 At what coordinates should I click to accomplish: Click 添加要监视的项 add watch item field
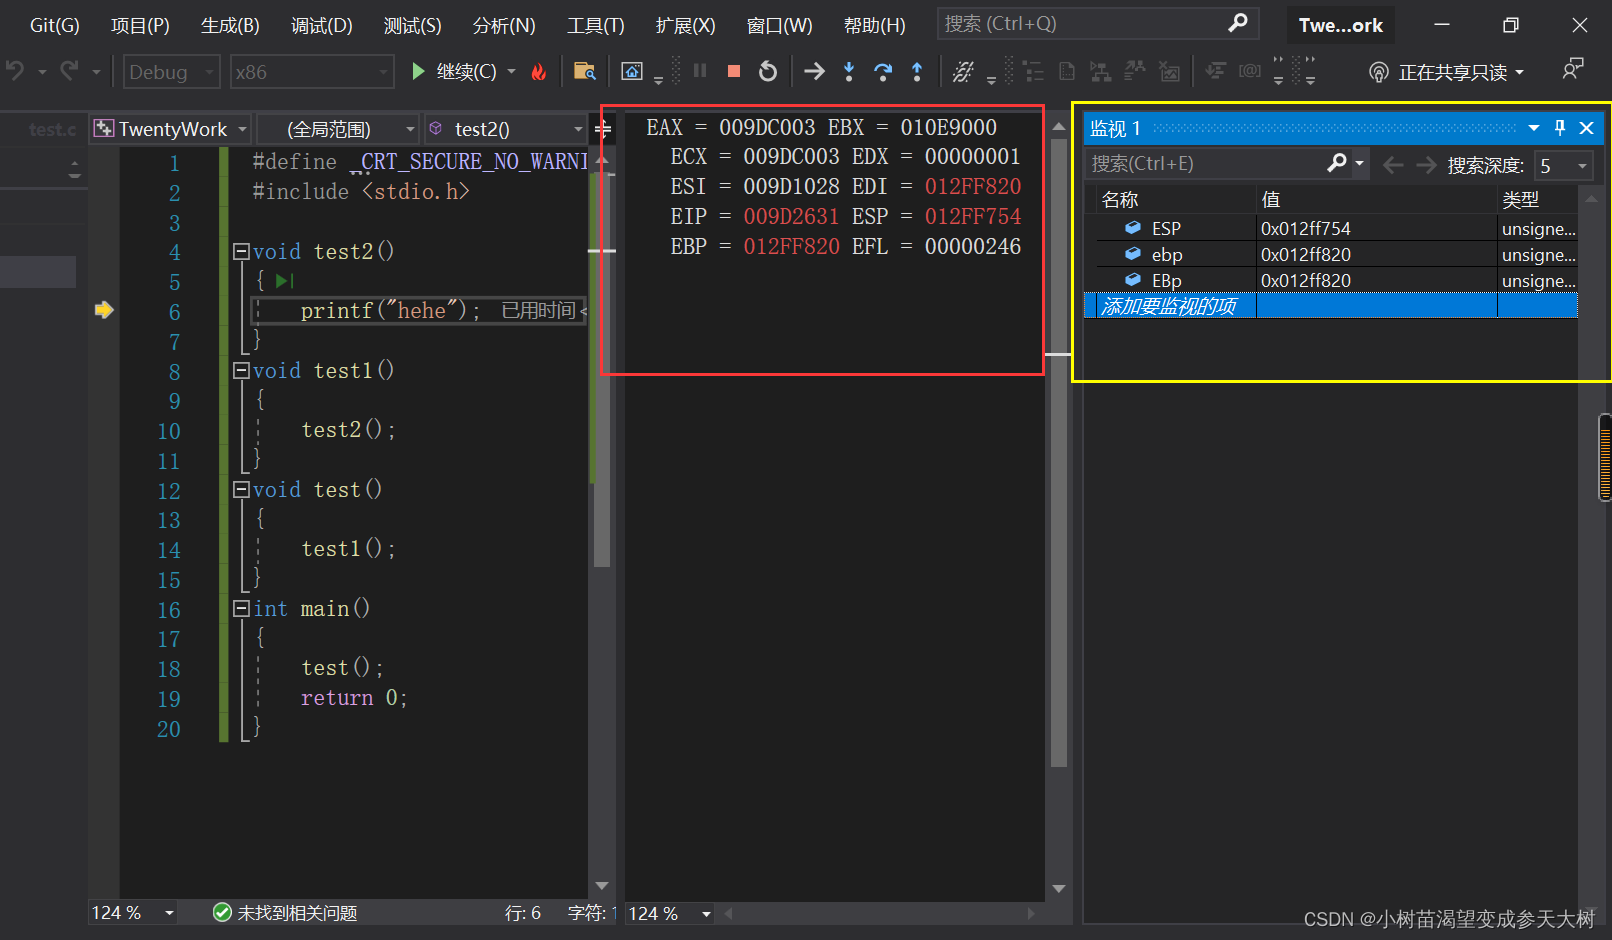click(1170, 306)
